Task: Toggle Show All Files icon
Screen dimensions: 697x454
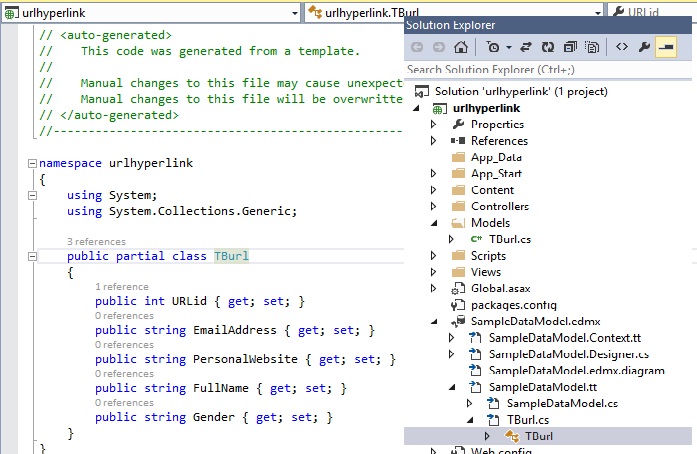Action: tap(592, 47)
